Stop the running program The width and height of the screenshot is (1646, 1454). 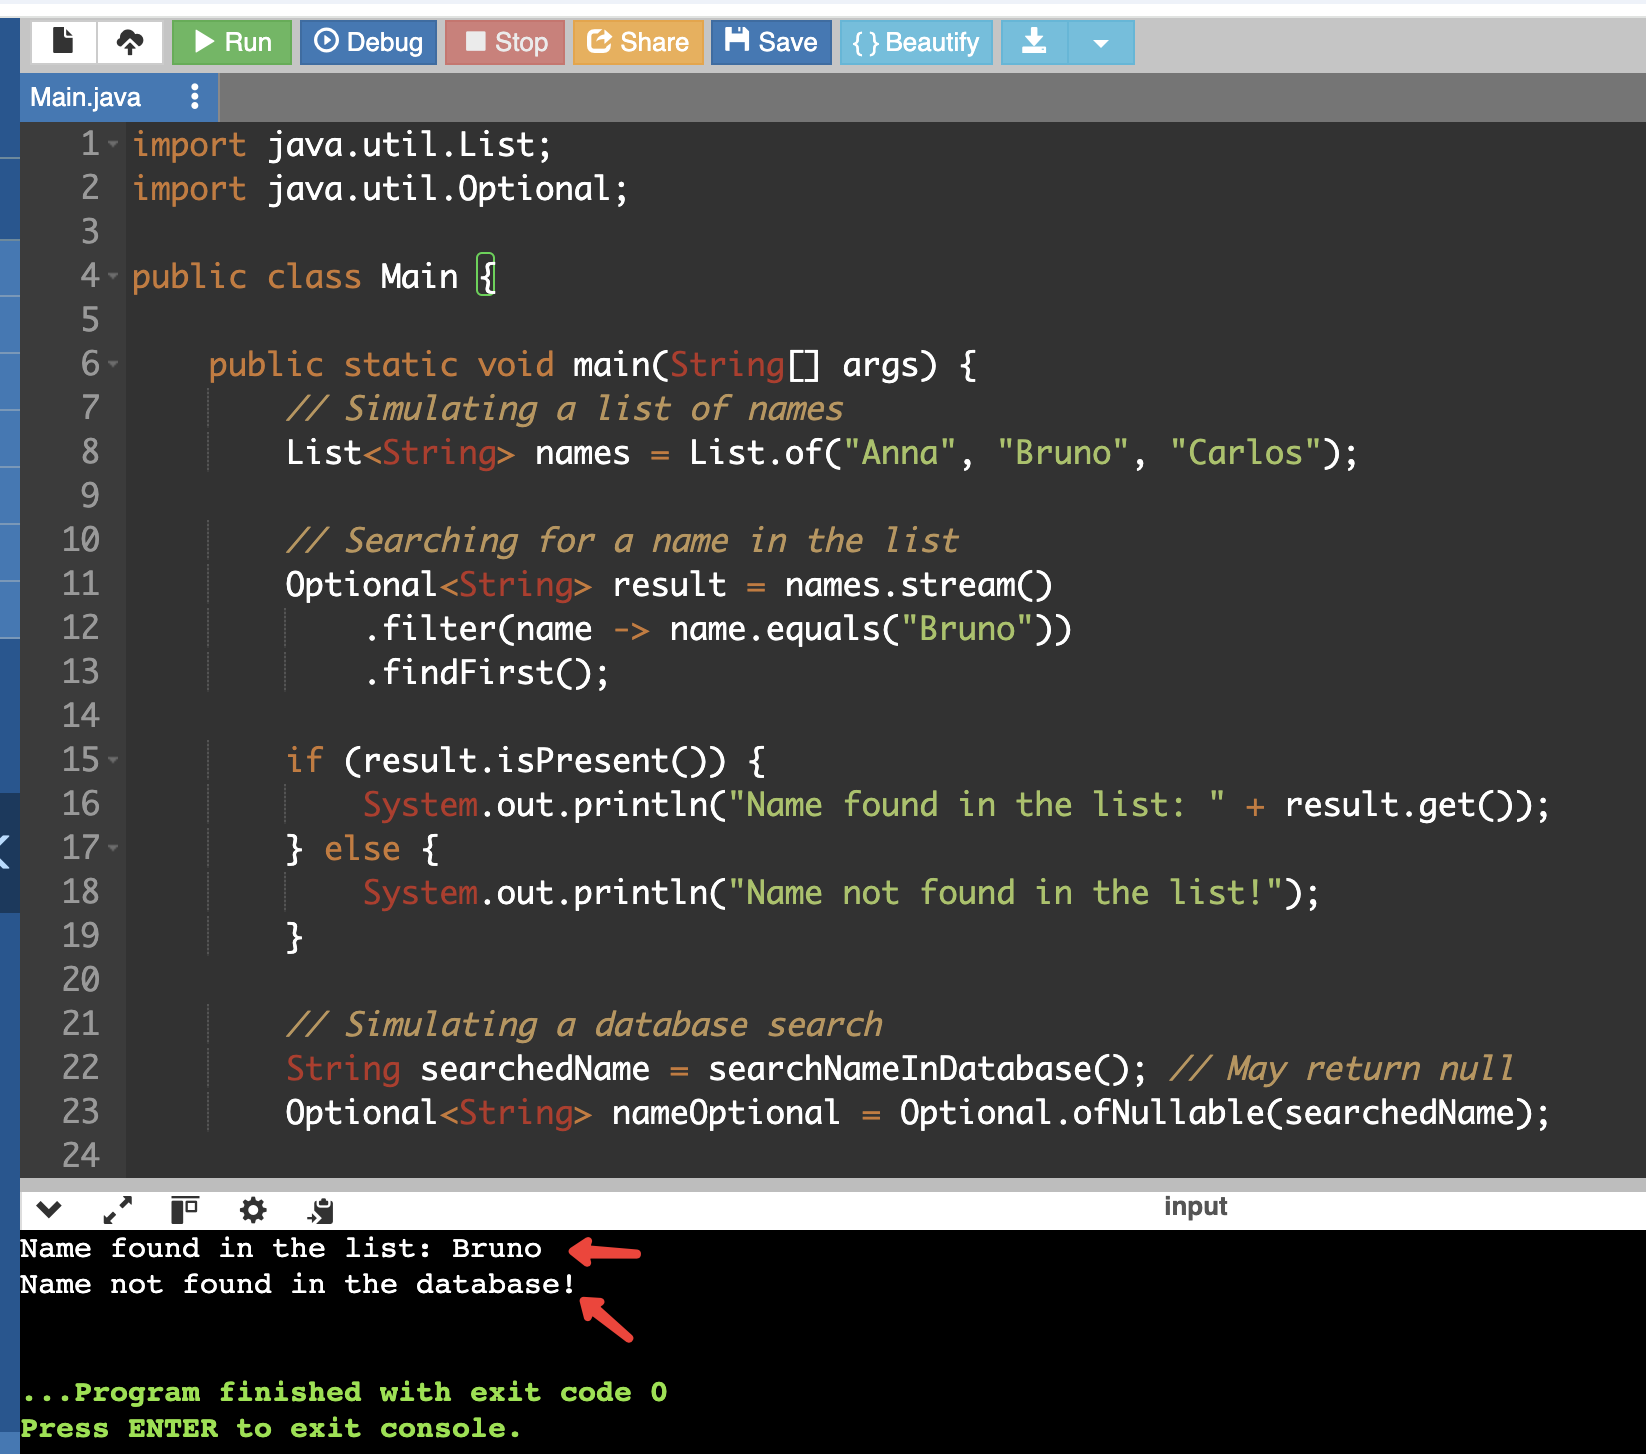click(x=505, y=42)
